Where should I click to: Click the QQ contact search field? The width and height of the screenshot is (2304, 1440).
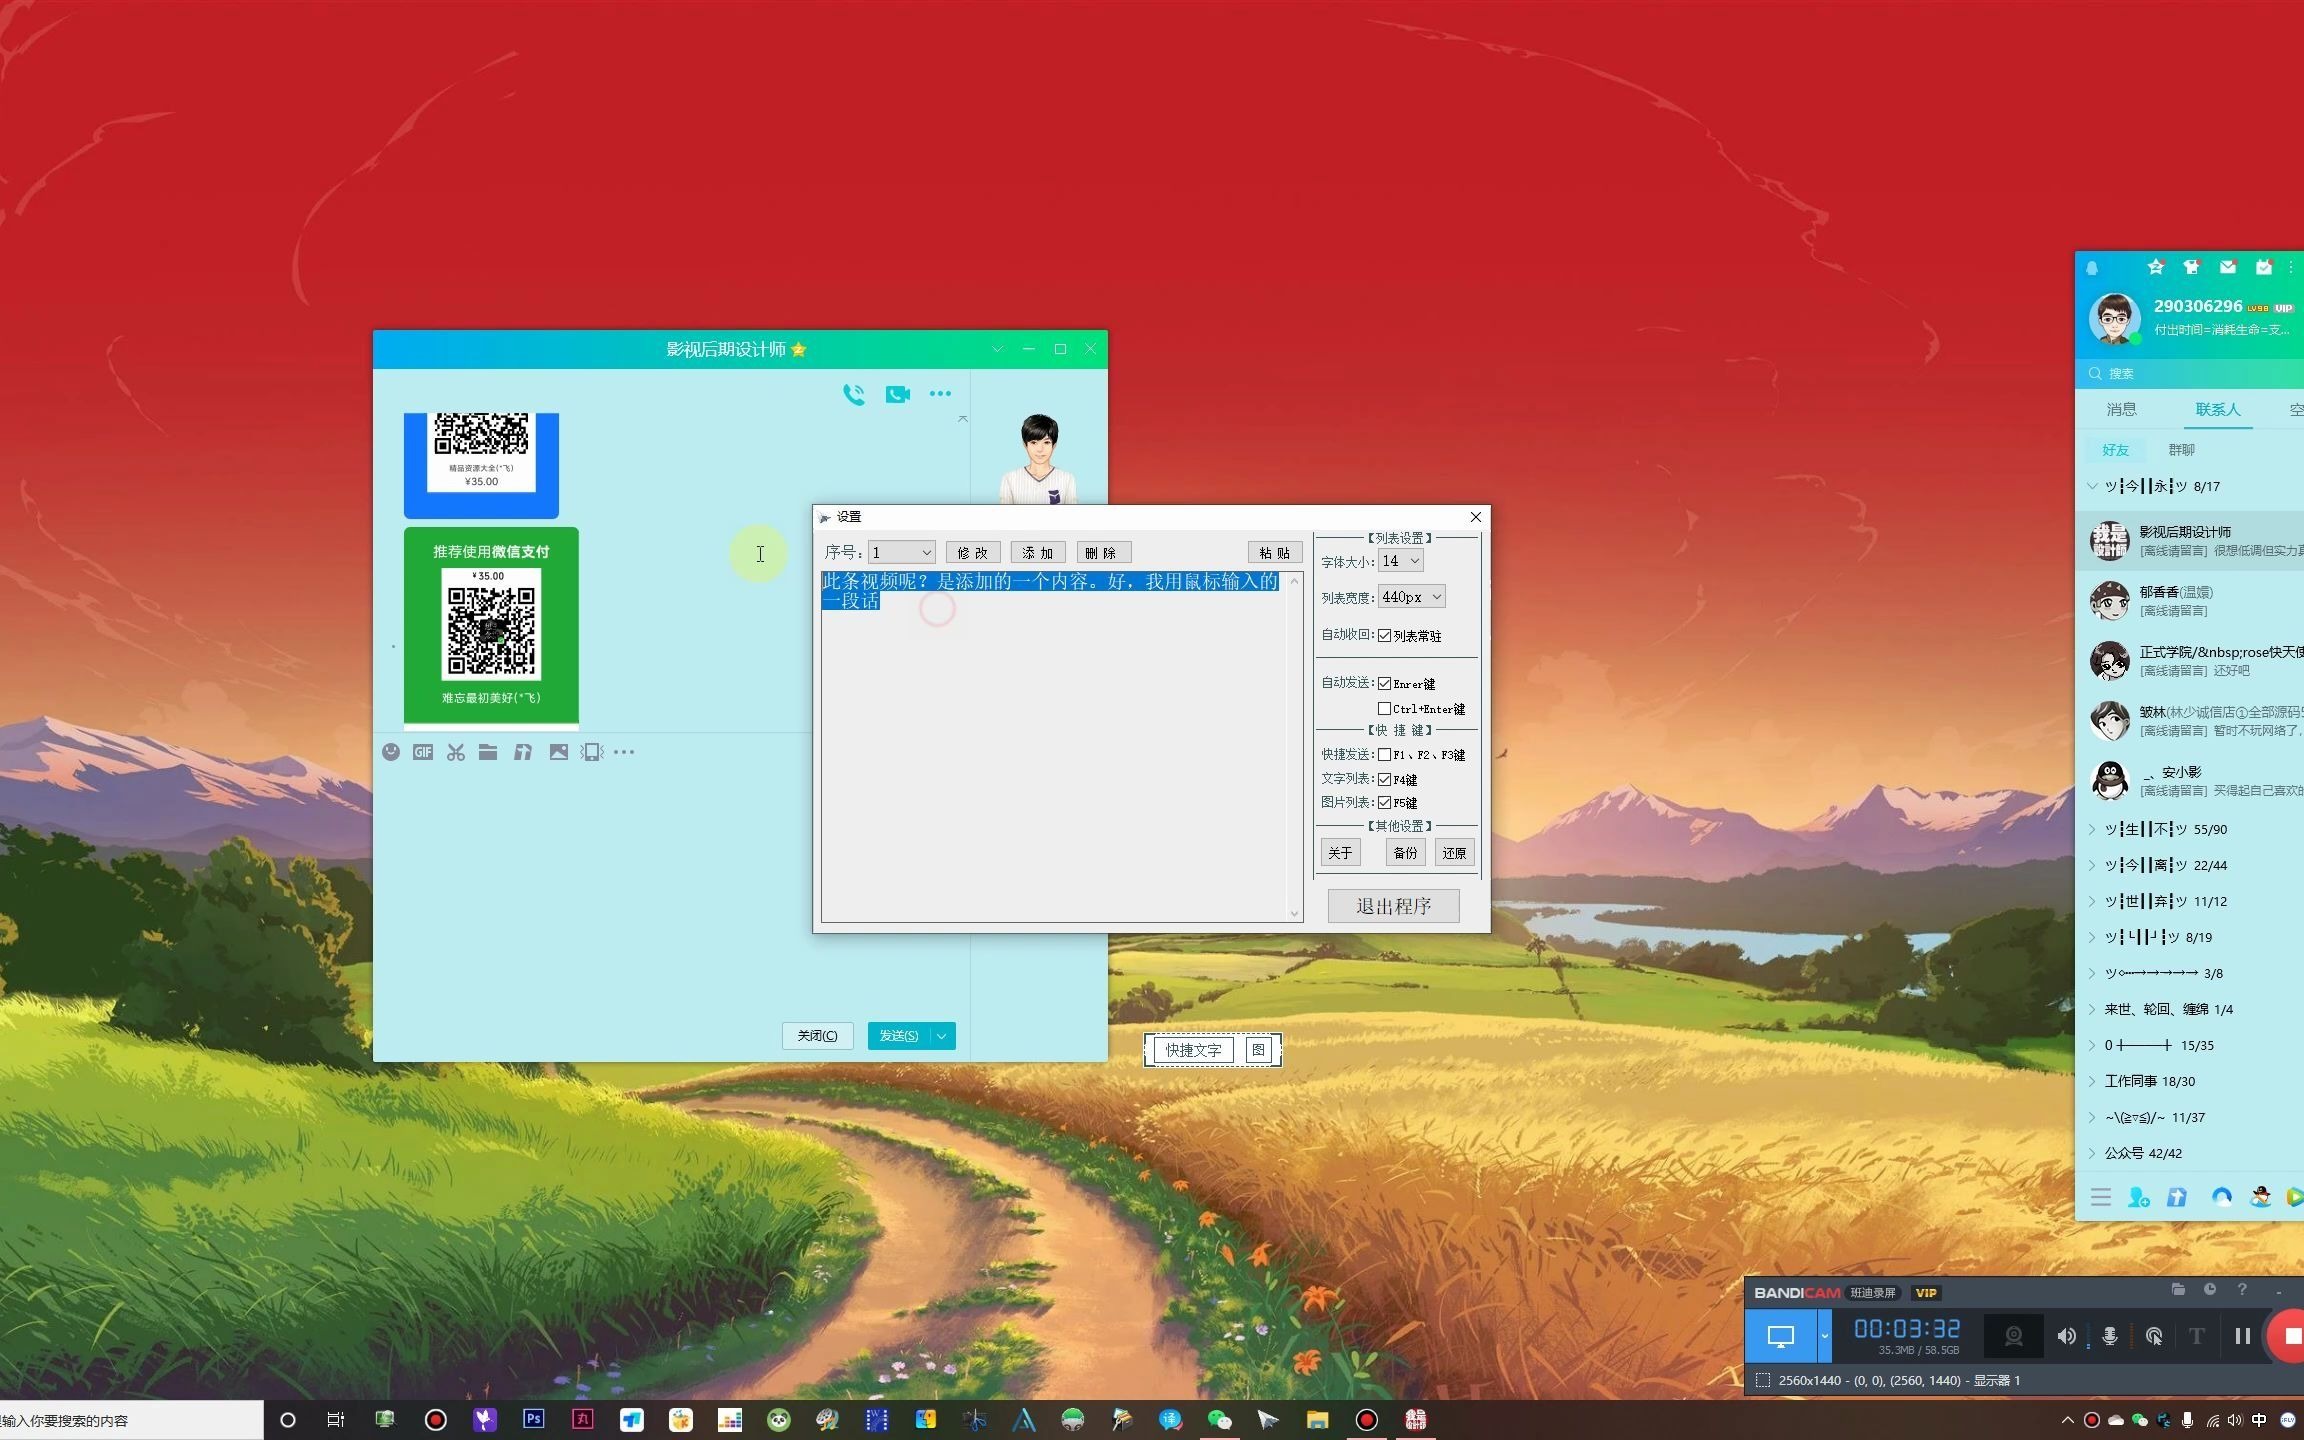click(x=2190, y=373)
